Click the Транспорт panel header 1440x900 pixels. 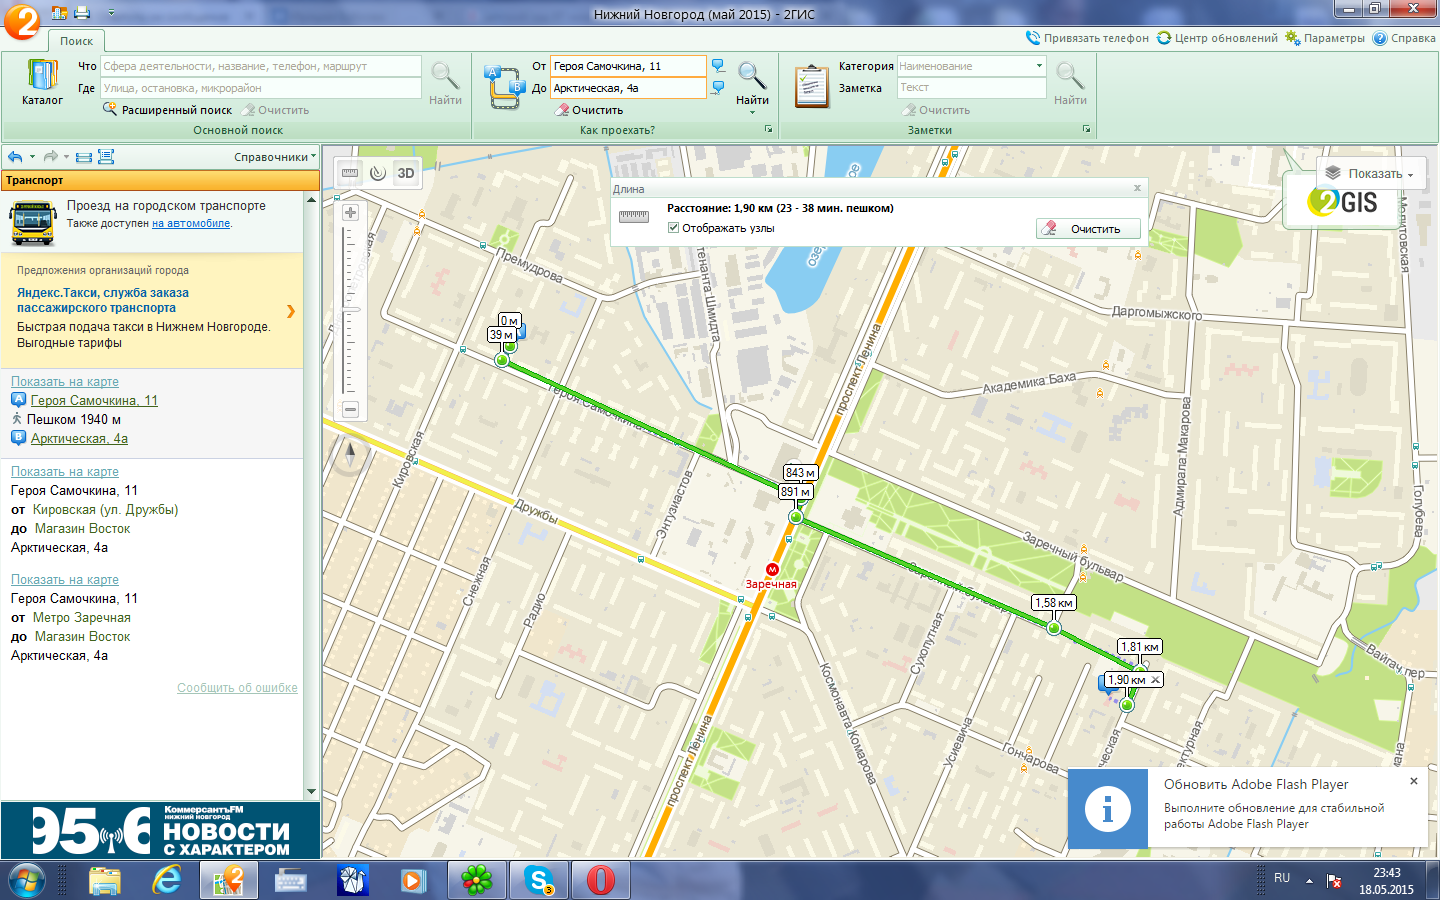pyautogui.click(x=160, y=180)
